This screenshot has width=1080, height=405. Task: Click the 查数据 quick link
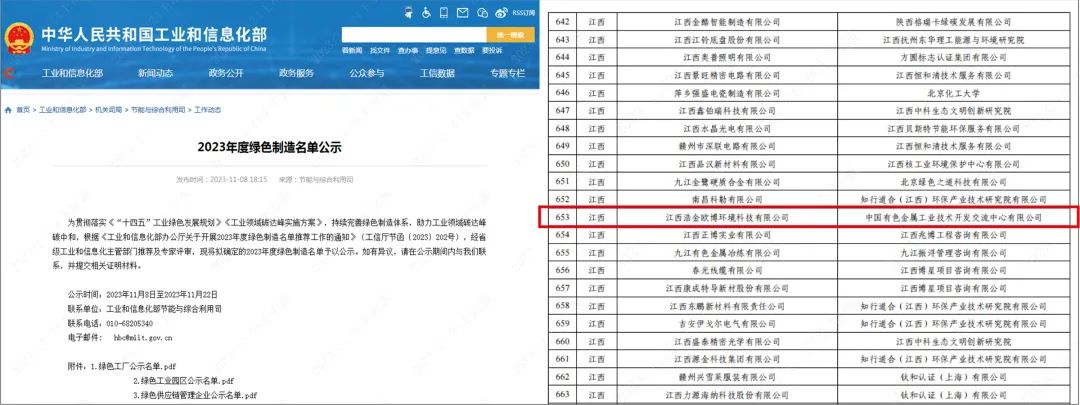click(464, 51)
